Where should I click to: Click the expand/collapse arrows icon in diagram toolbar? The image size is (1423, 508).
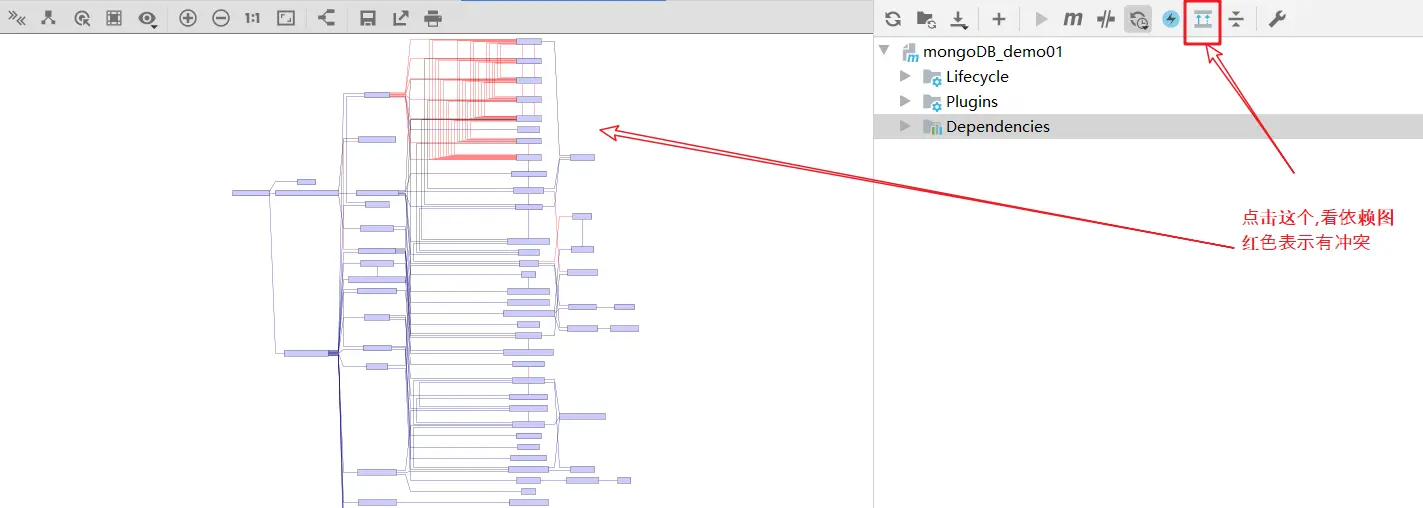coord(17,17)
